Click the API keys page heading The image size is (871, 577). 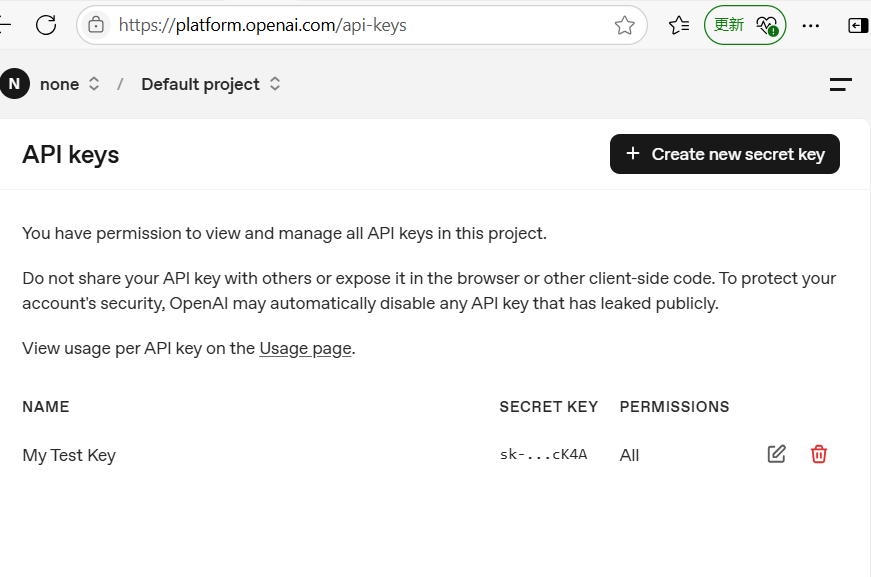[x=71, y=155]
